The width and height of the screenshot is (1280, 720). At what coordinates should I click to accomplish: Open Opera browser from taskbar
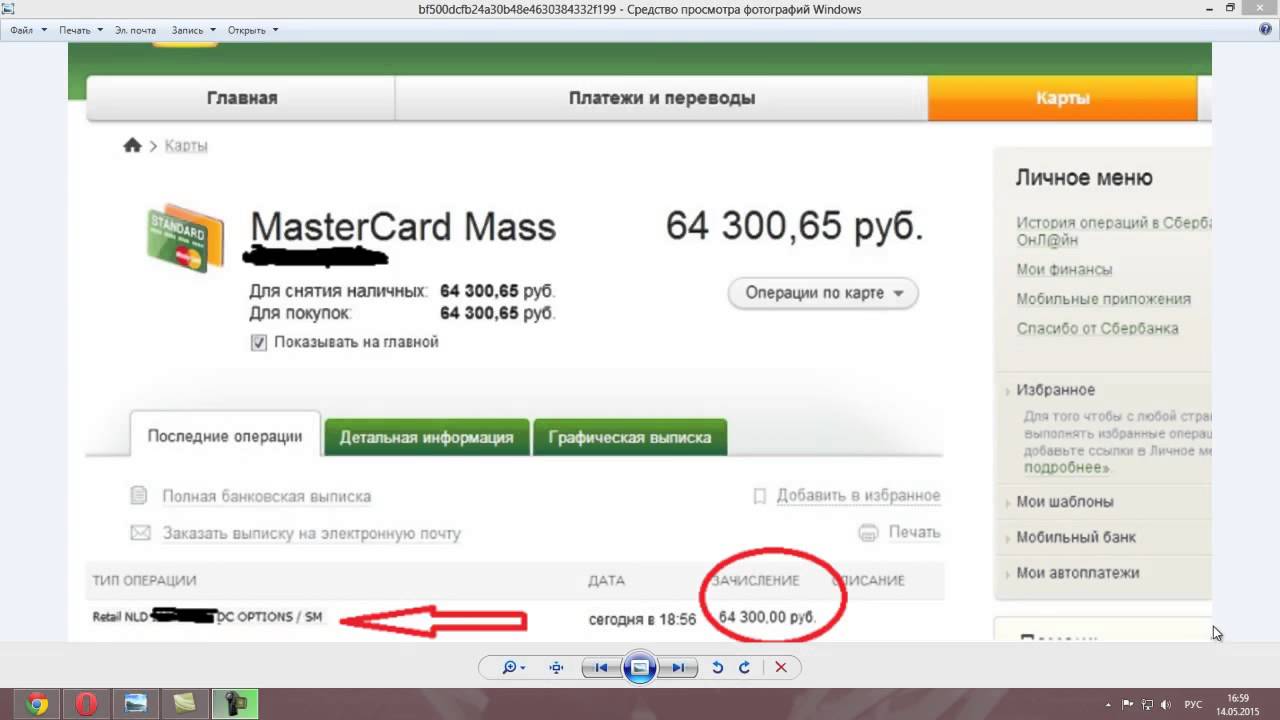(x=86, y=704)
